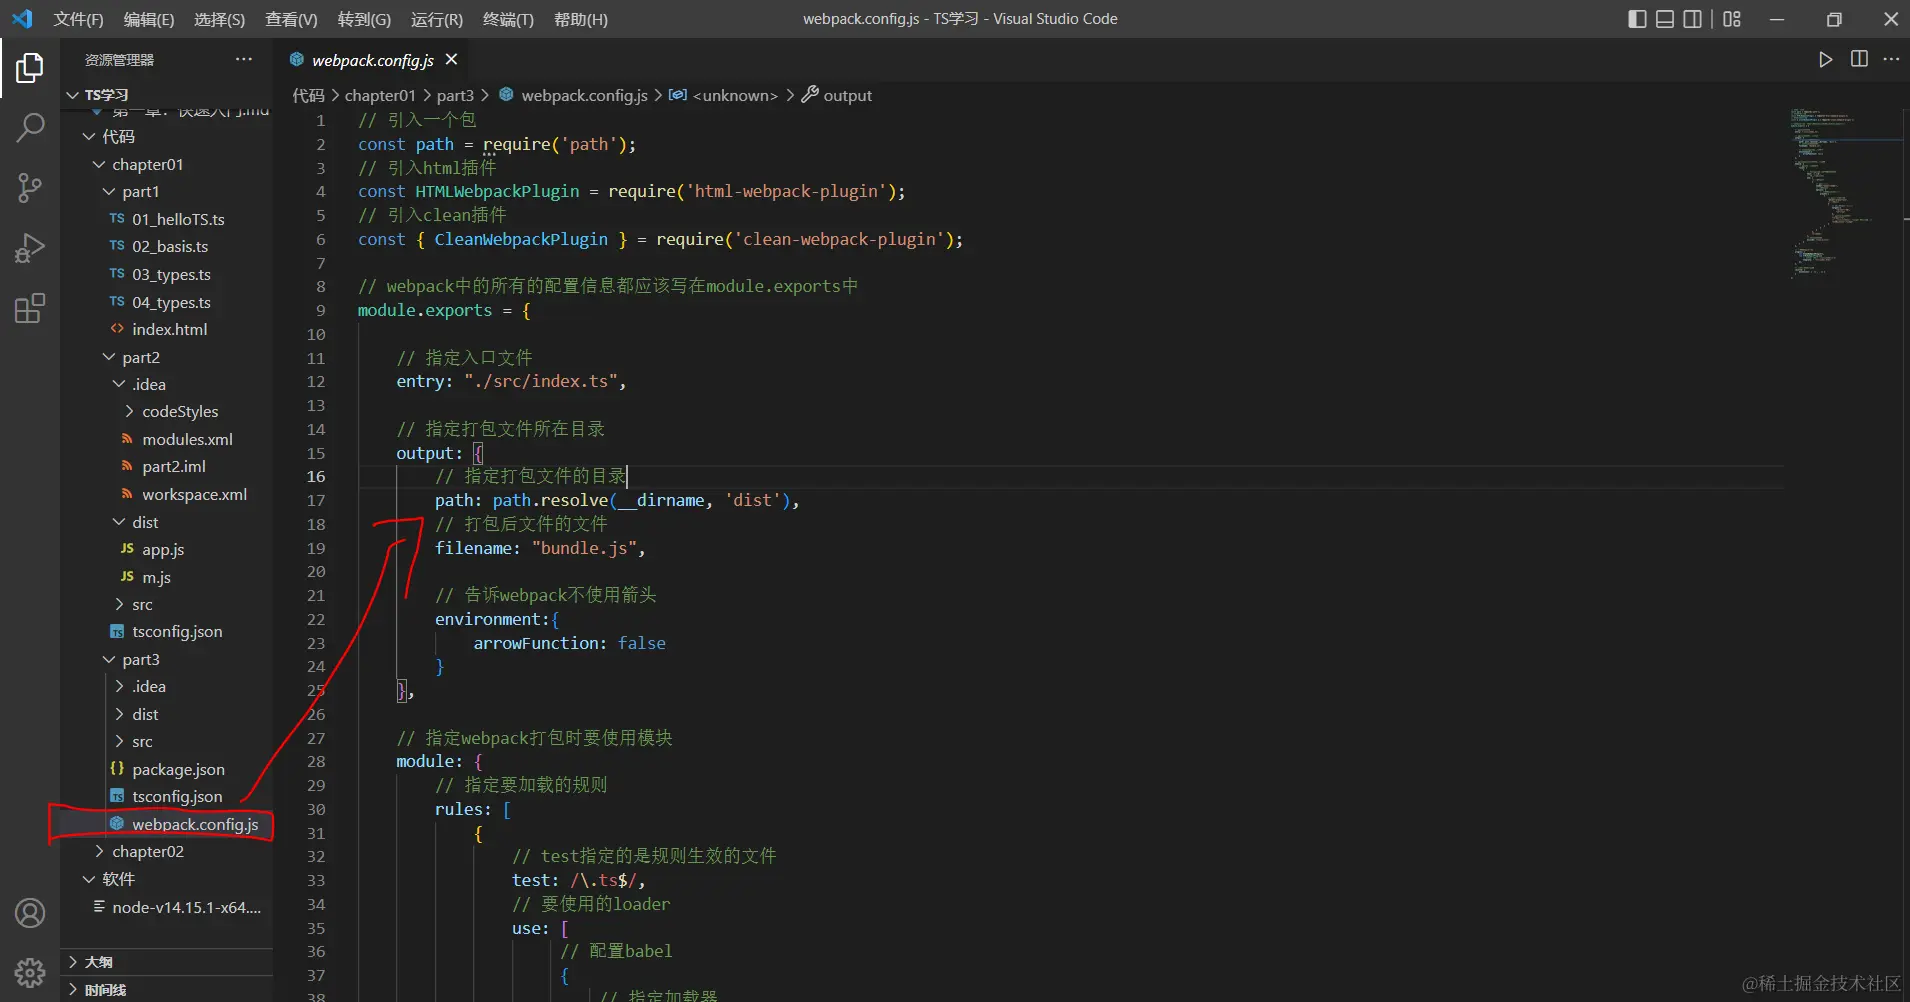Image resolution: width=1910 pixels, height=1002 pixels.
Task: Toggle primary side bar visibility
Action: pyautogui.click(x=1637, y=19)
